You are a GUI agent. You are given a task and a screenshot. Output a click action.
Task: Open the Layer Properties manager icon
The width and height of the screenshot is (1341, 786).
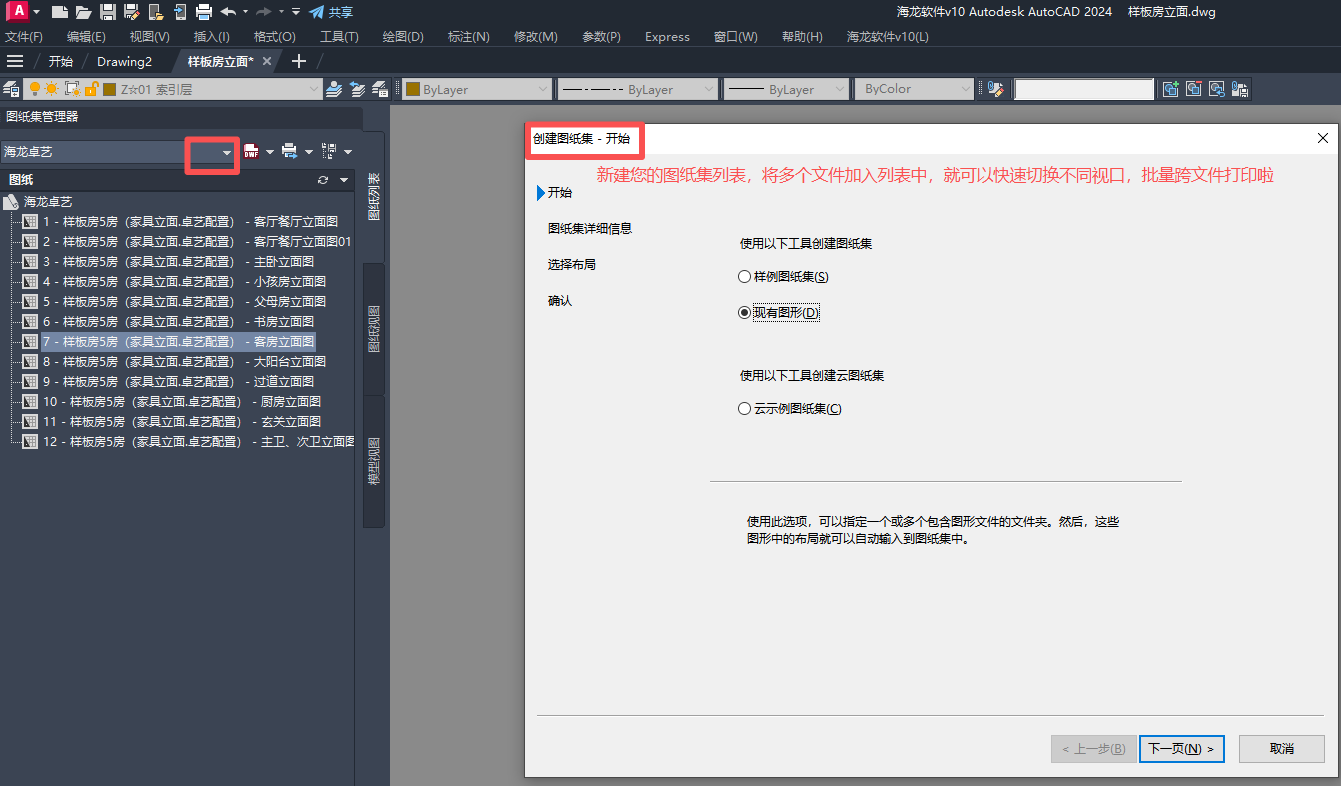pyautogui.click(x=11, y=89)
